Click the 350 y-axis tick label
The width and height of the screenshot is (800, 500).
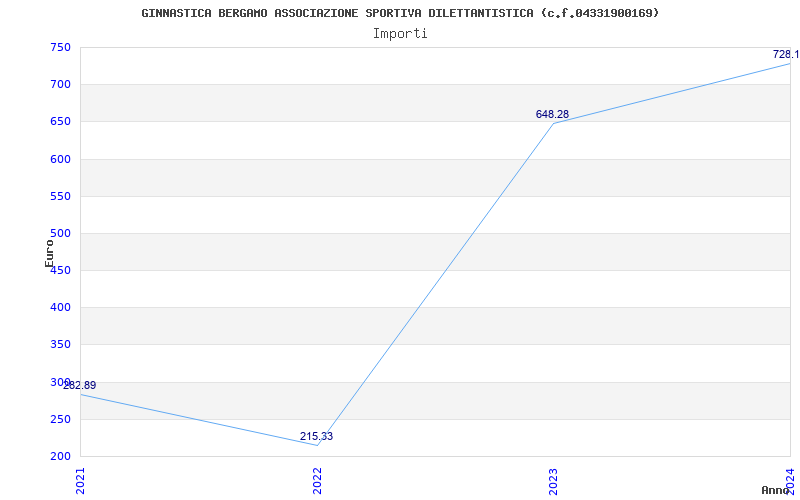click(60, 345)
